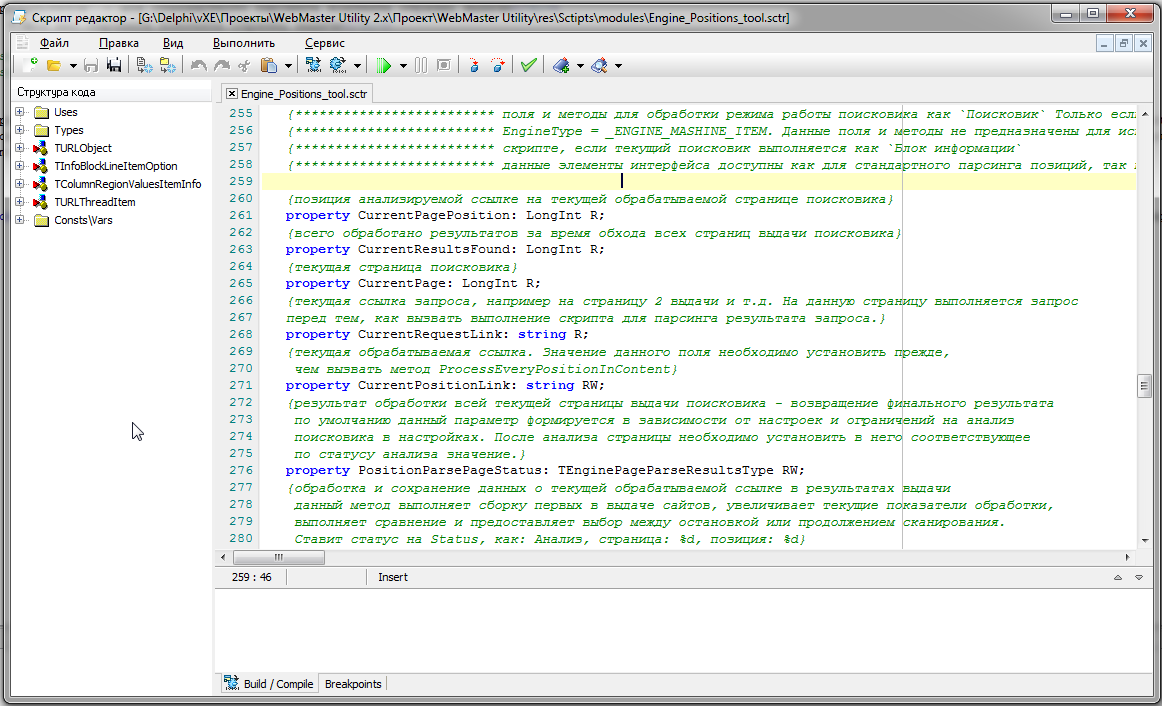Open the Сервис menu

[x=324, y=43]
